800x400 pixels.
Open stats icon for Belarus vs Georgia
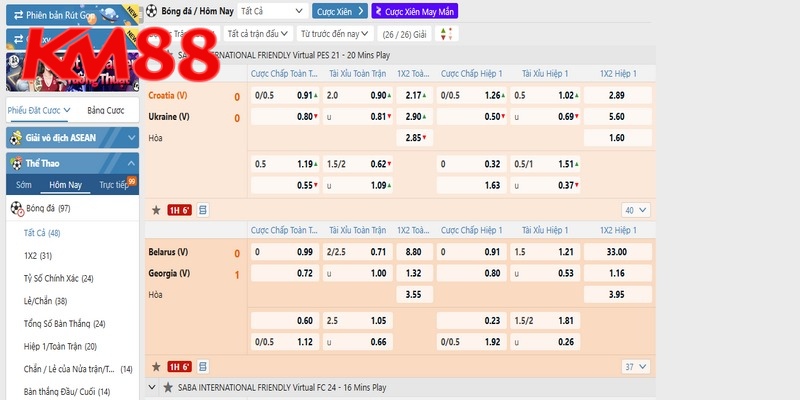203,367
